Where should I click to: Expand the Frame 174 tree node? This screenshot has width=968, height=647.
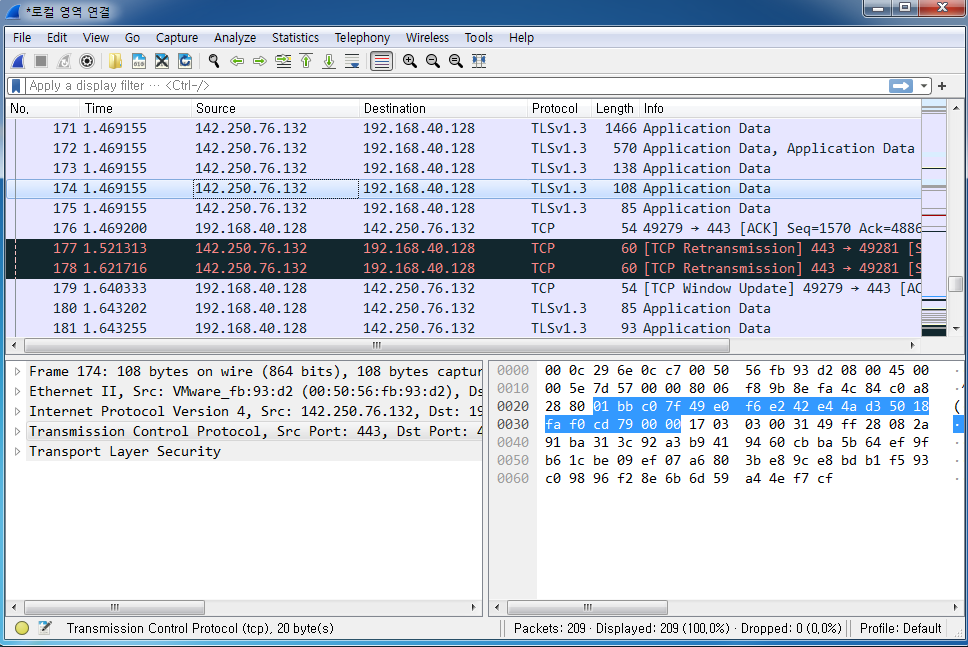17,372
